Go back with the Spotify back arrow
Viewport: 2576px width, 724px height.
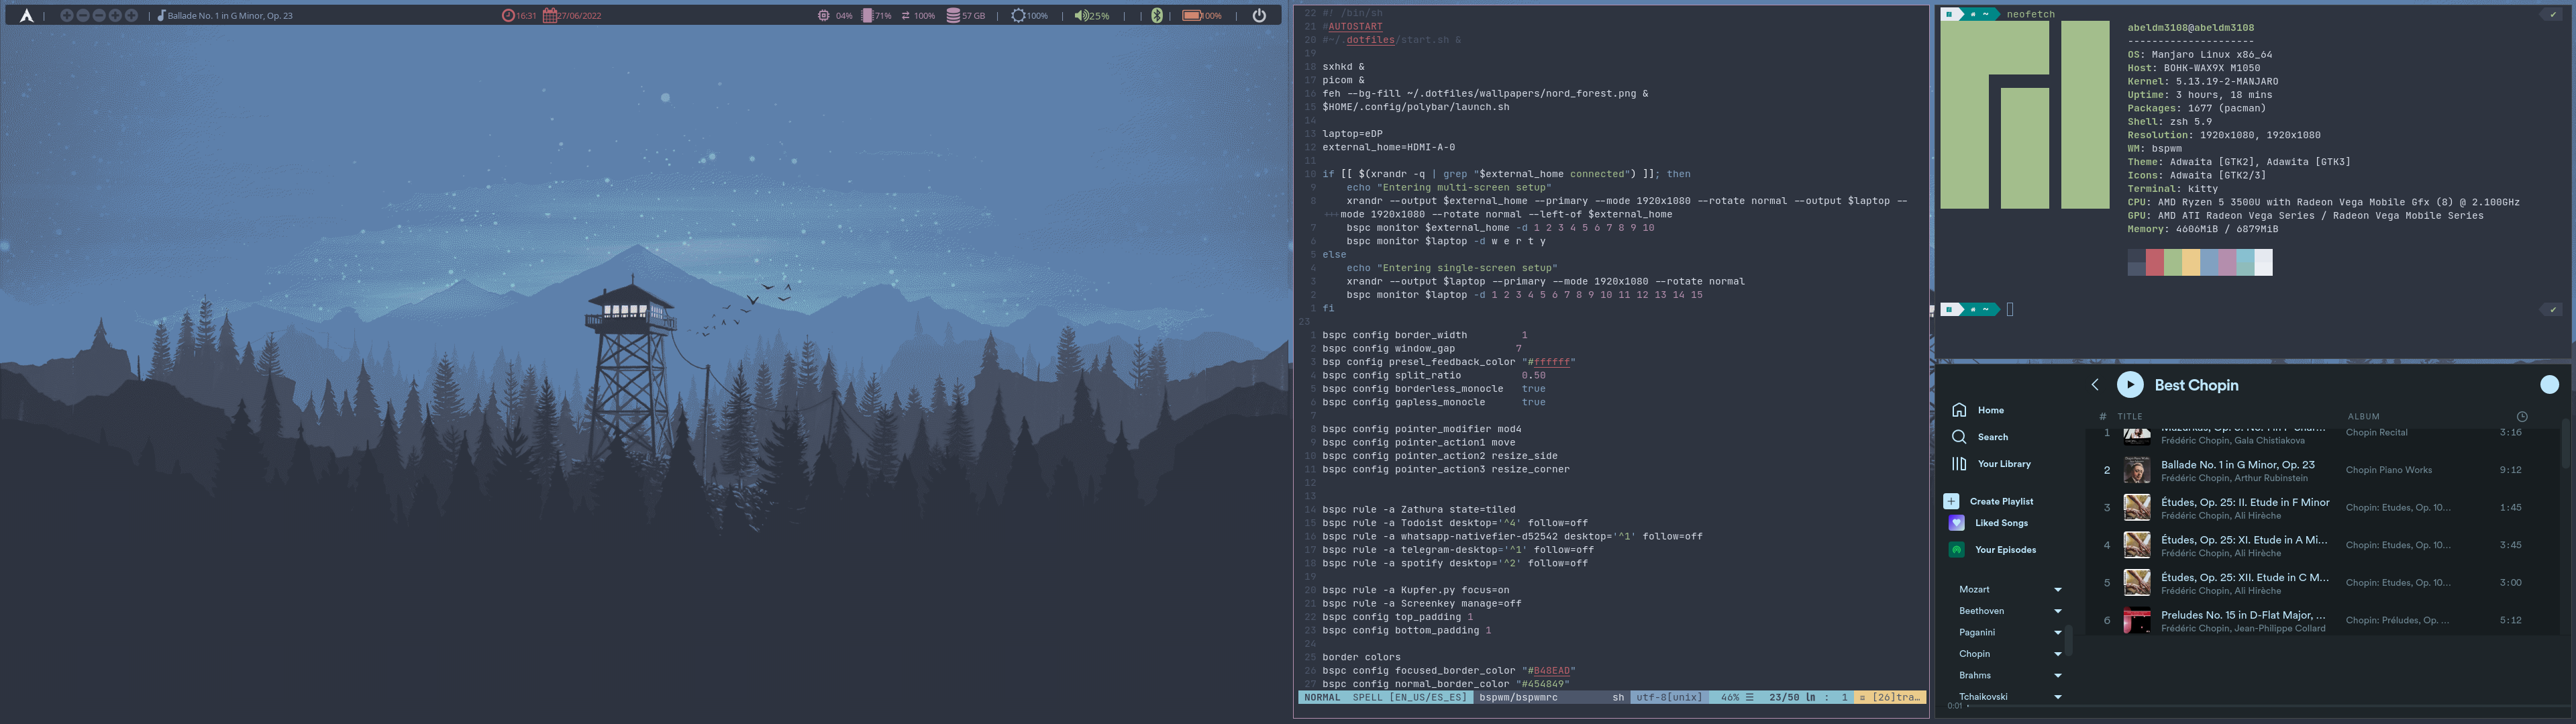(2095, 385)
